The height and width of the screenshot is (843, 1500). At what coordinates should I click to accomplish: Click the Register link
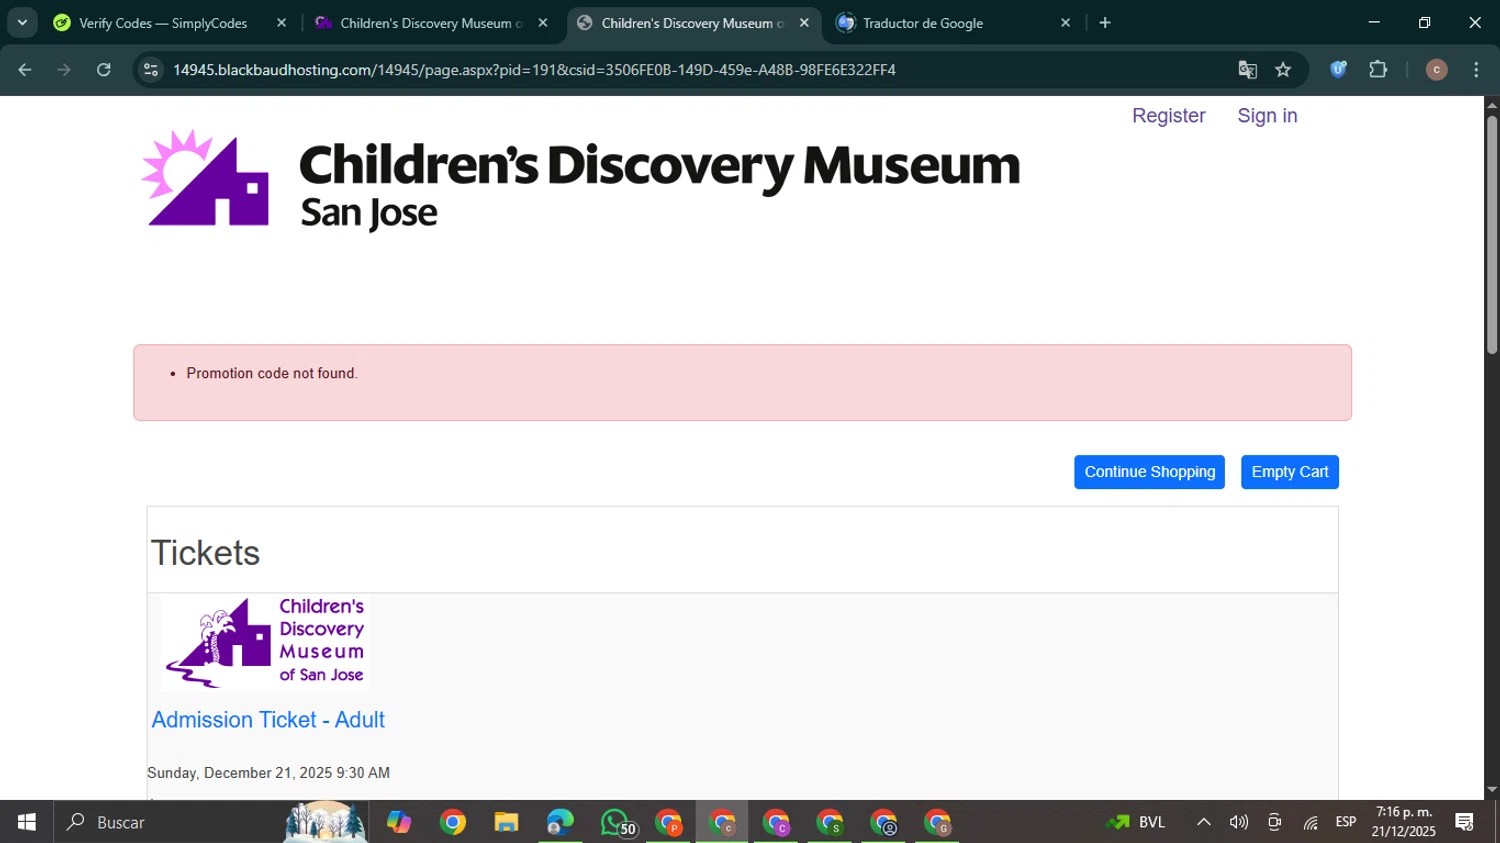[1168, 116]
